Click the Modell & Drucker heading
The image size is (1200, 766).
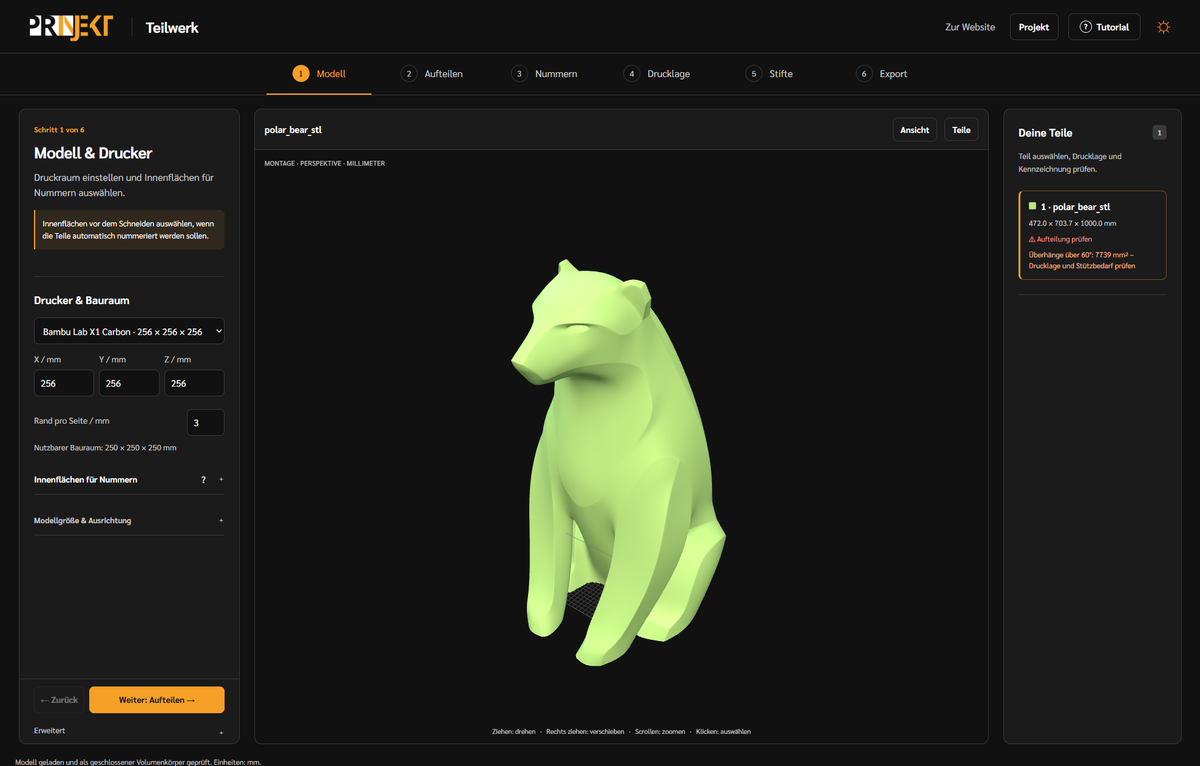click(93, 153)
